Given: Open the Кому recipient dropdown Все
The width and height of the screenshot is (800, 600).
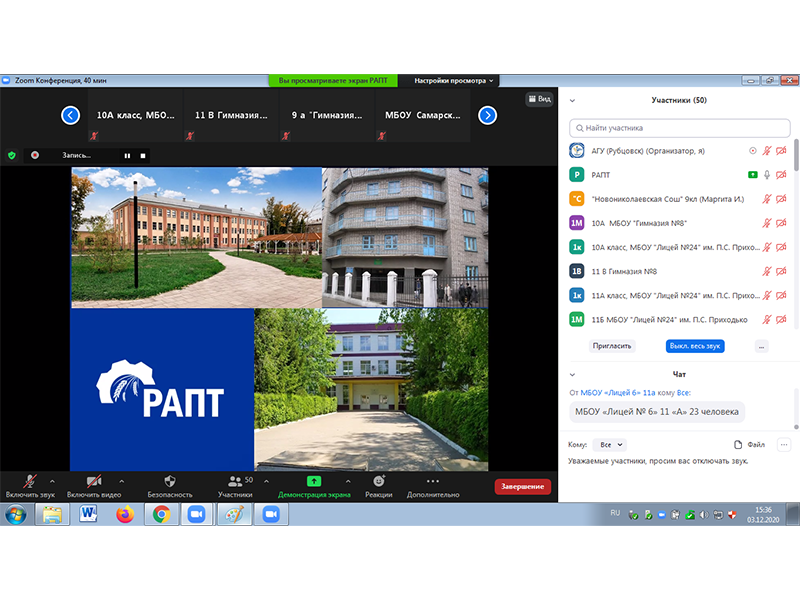Looking at the screenshot, I should (611, 445).
